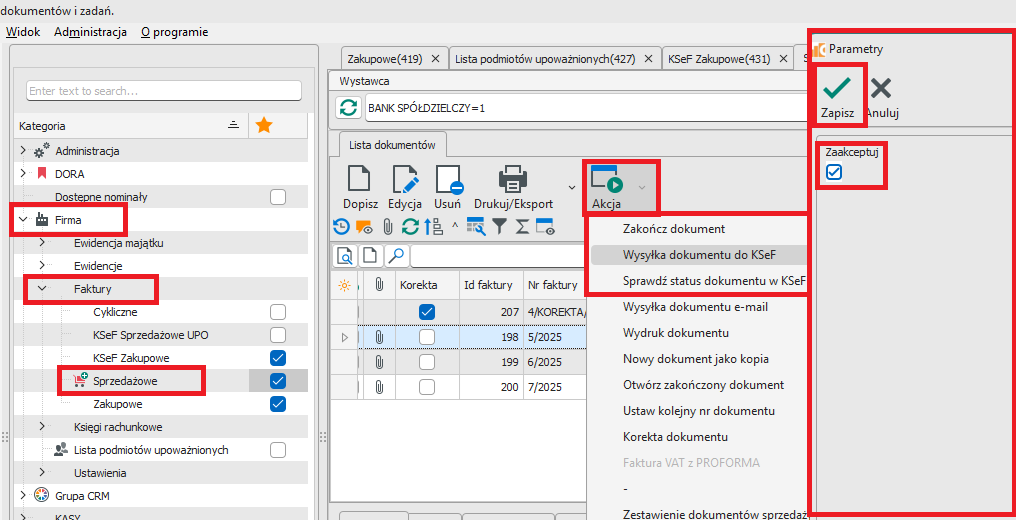Click the sigma summation icon
1016x520 pixels.
coord(522,227)
